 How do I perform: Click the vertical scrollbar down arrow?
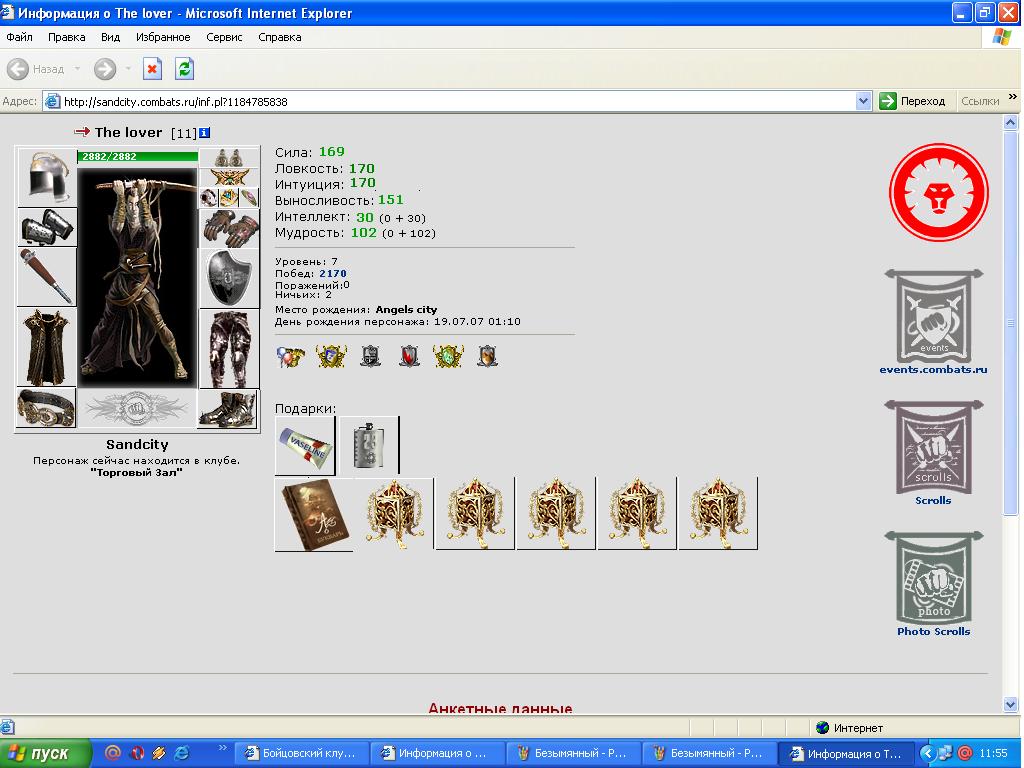[1010, 705]
